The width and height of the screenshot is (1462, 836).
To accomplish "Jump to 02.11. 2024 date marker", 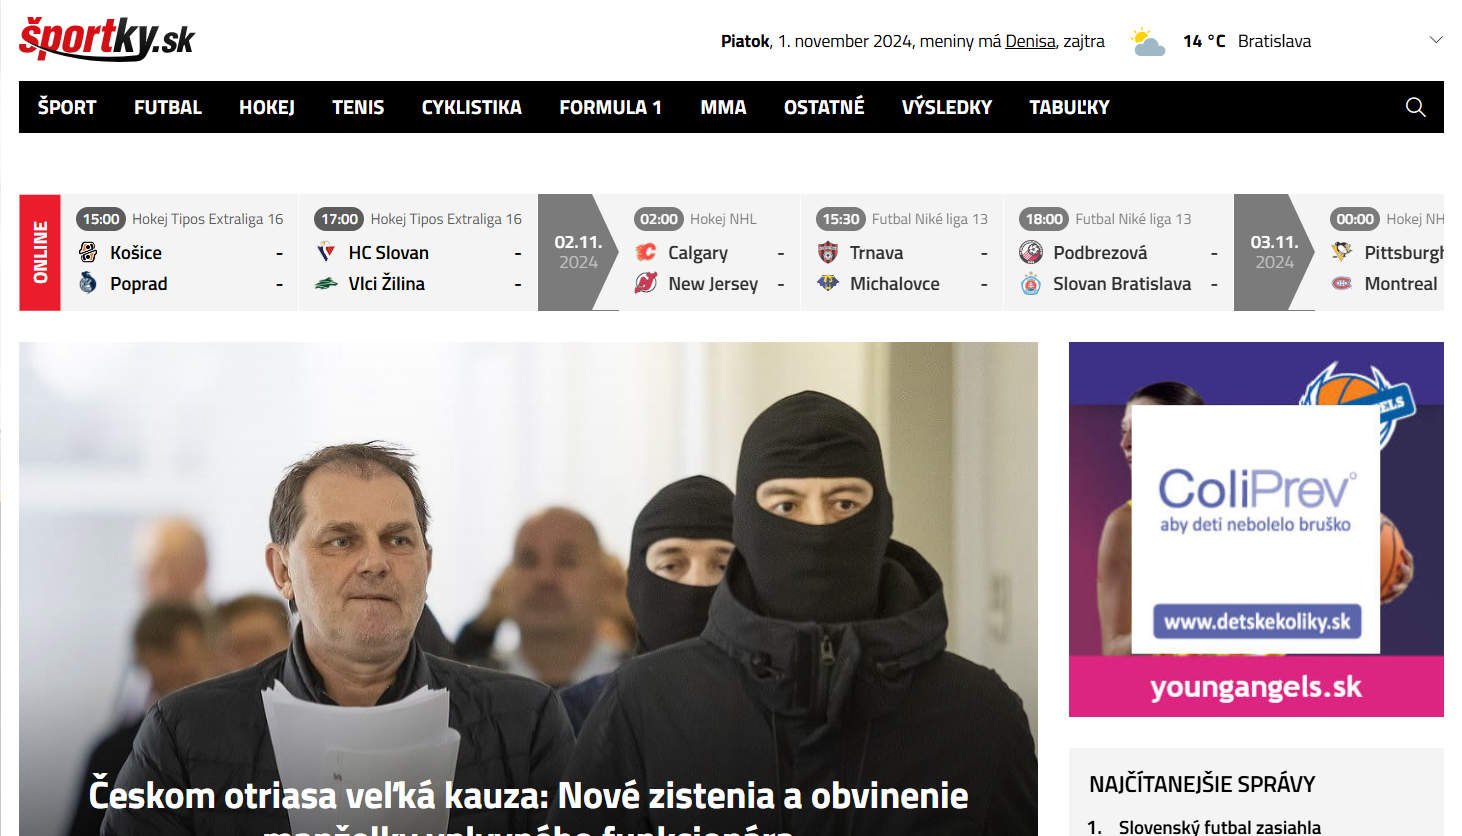I will (x=577, y=252).
